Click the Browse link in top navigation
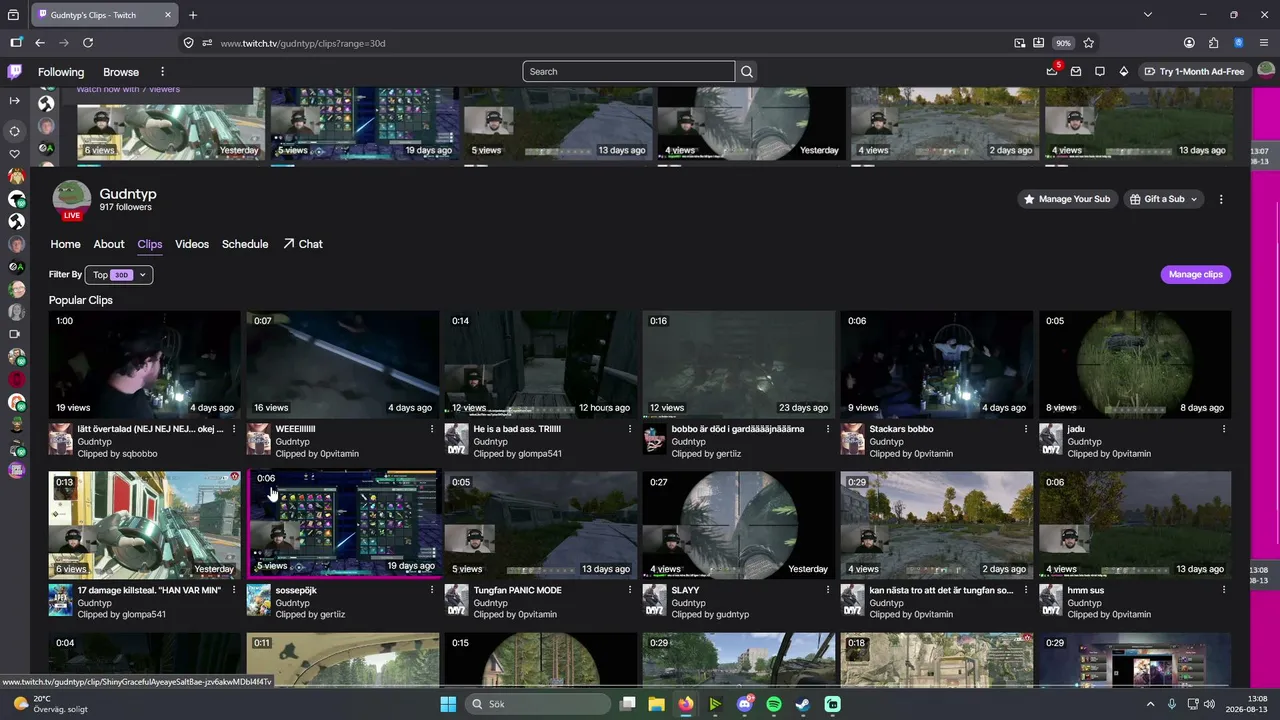 coord(121,72)
